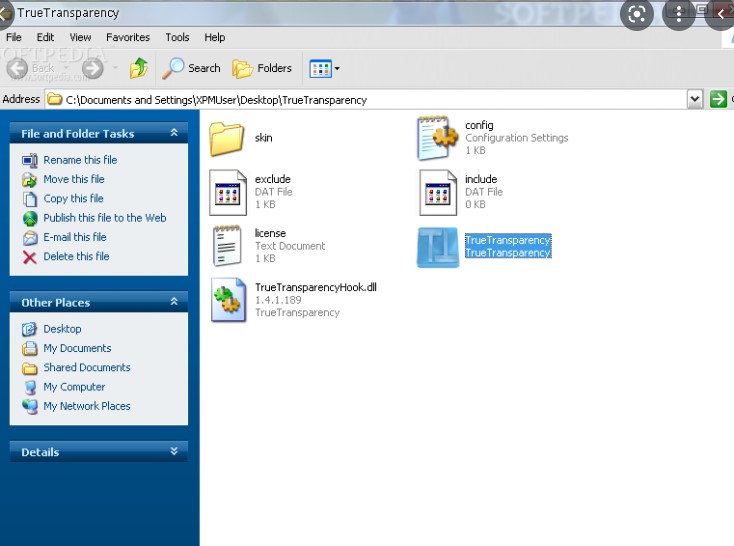Open the address bar dropdown
The width and height of the screenshot is (734, 546).
[x=695, y=99]
